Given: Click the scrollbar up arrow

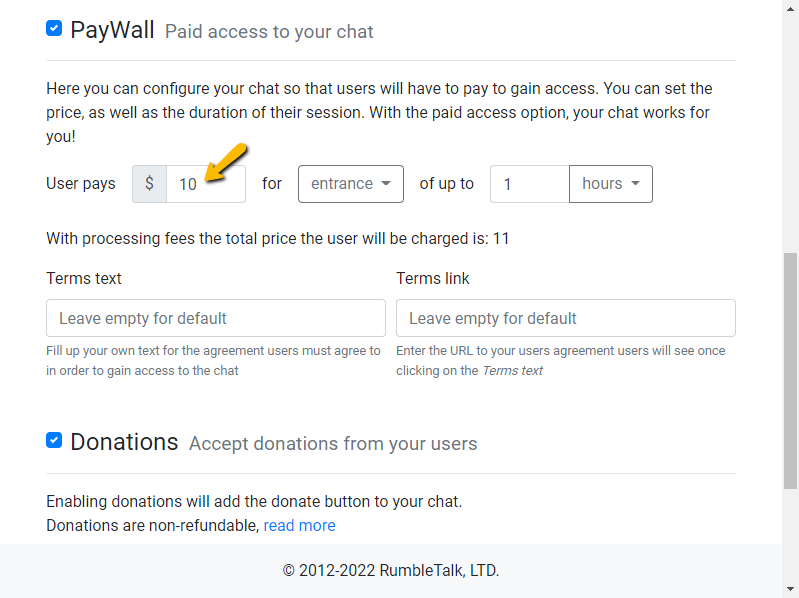Looking at the screenshot, I should 790,9.
